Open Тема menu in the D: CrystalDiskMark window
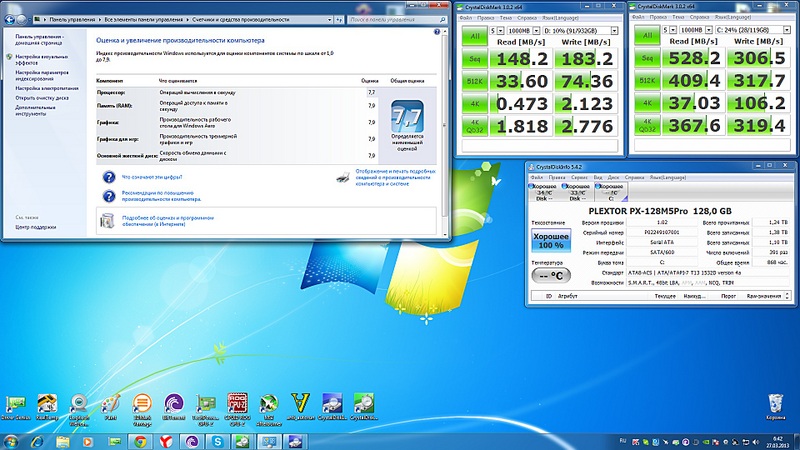The image size is (800, 450). (506, 18)
